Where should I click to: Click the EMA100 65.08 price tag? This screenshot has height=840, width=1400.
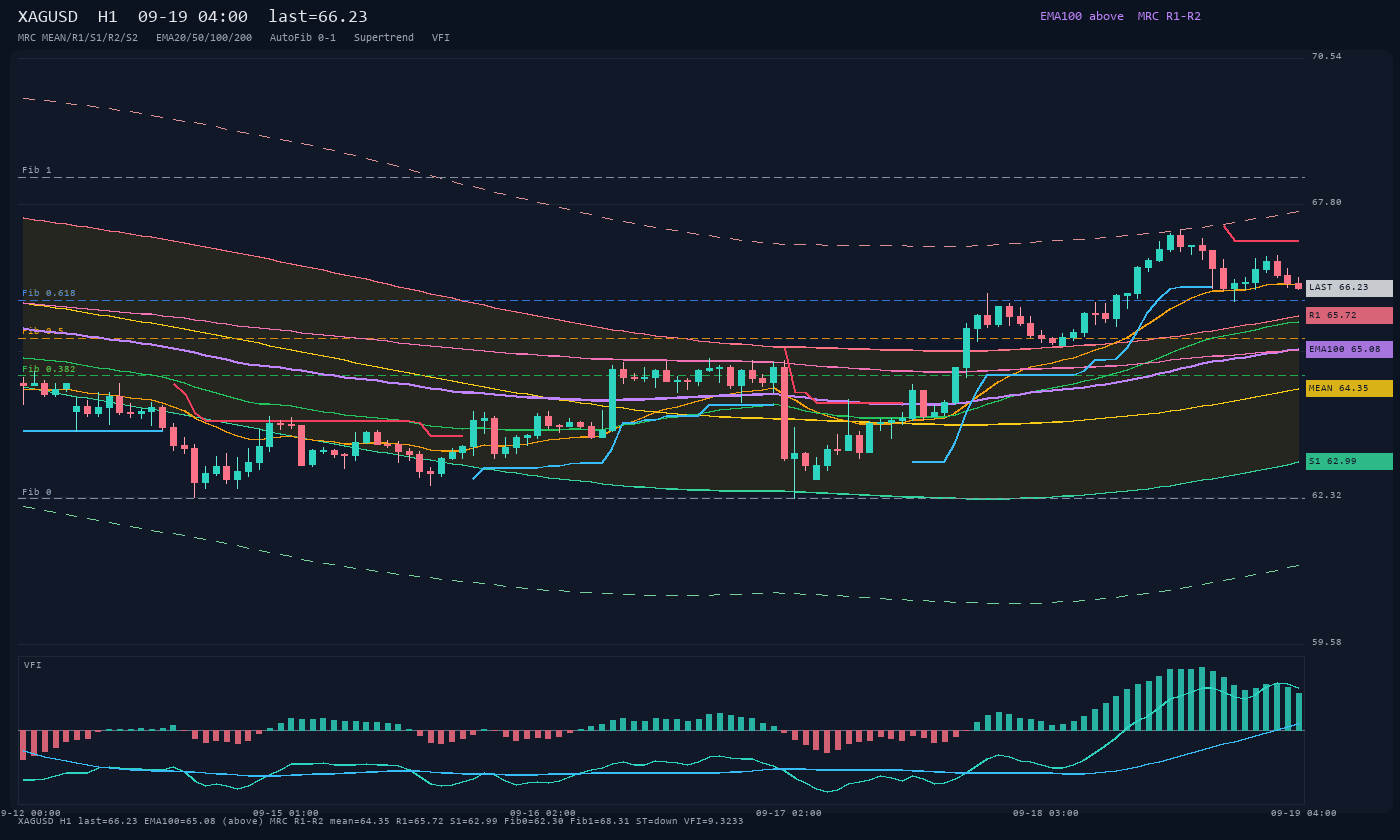pos(1349,350)
